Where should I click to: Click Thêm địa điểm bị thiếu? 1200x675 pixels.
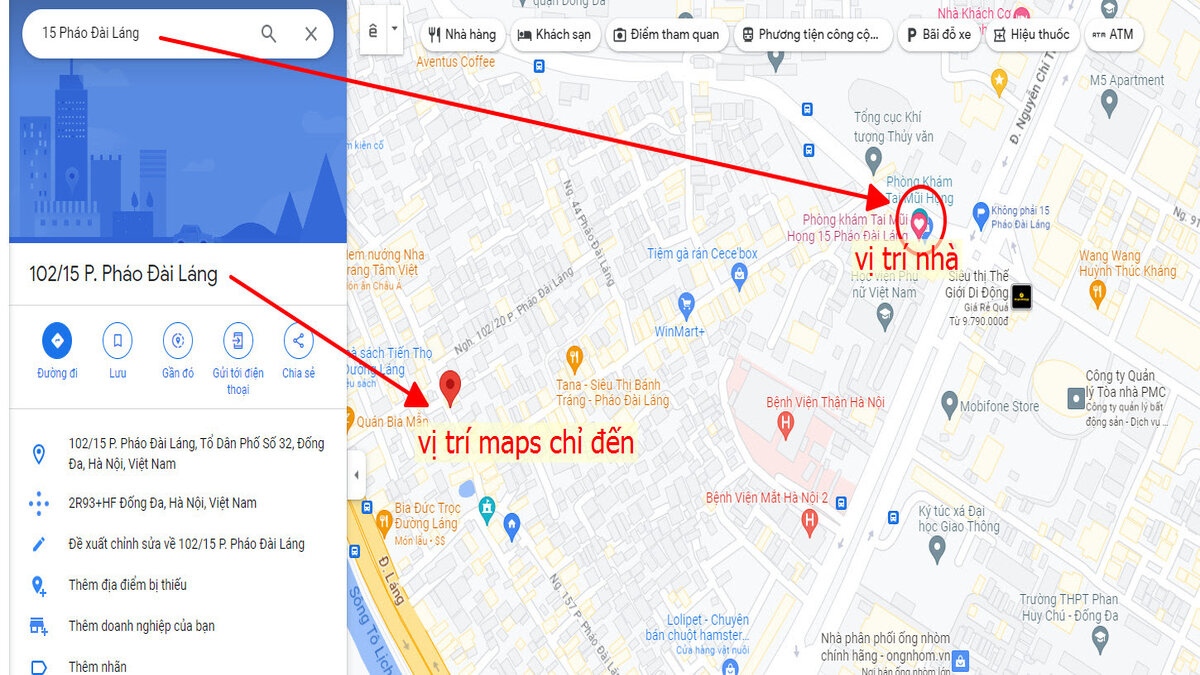click(128, 585)
